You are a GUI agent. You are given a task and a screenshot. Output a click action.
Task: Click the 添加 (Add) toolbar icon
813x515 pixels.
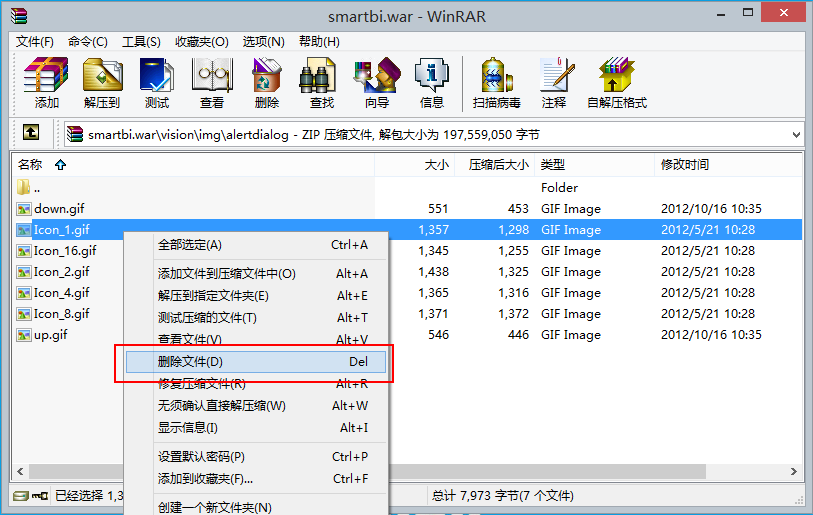(46, 83)
